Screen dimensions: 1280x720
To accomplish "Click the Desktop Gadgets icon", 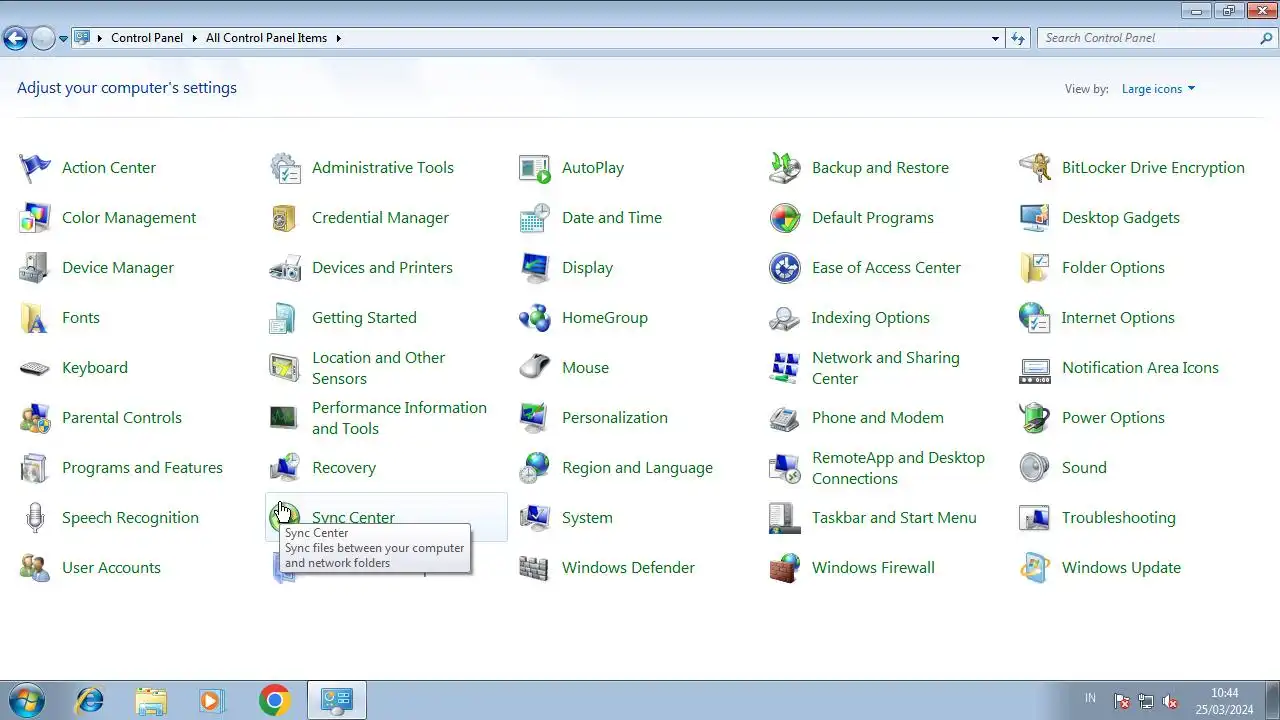I will point(1035,218).
